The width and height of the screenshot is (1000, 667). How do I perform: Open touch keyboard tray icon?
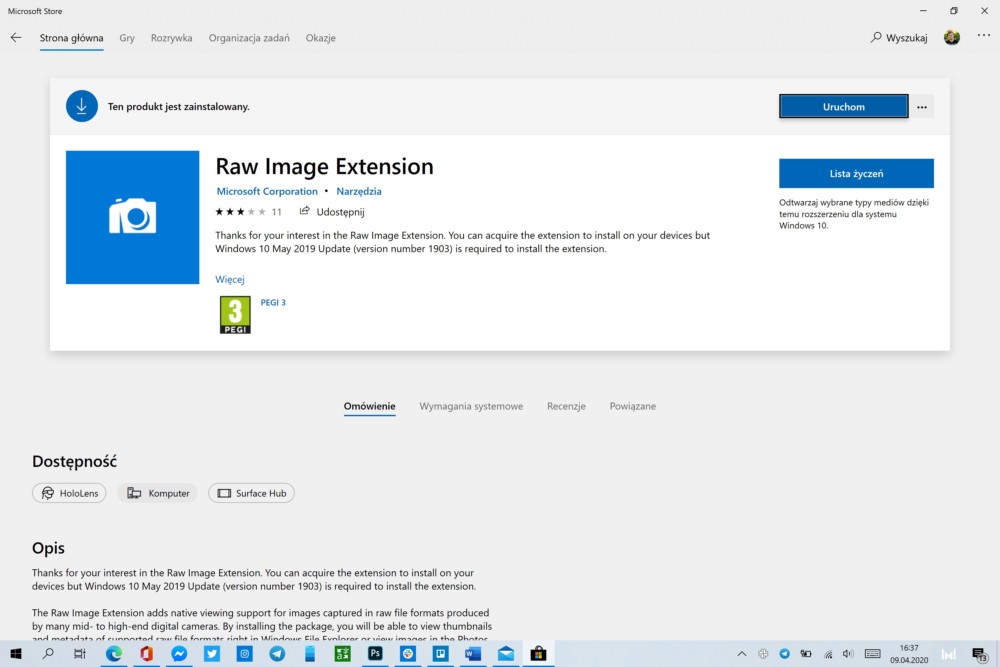[x=872, y=654]
